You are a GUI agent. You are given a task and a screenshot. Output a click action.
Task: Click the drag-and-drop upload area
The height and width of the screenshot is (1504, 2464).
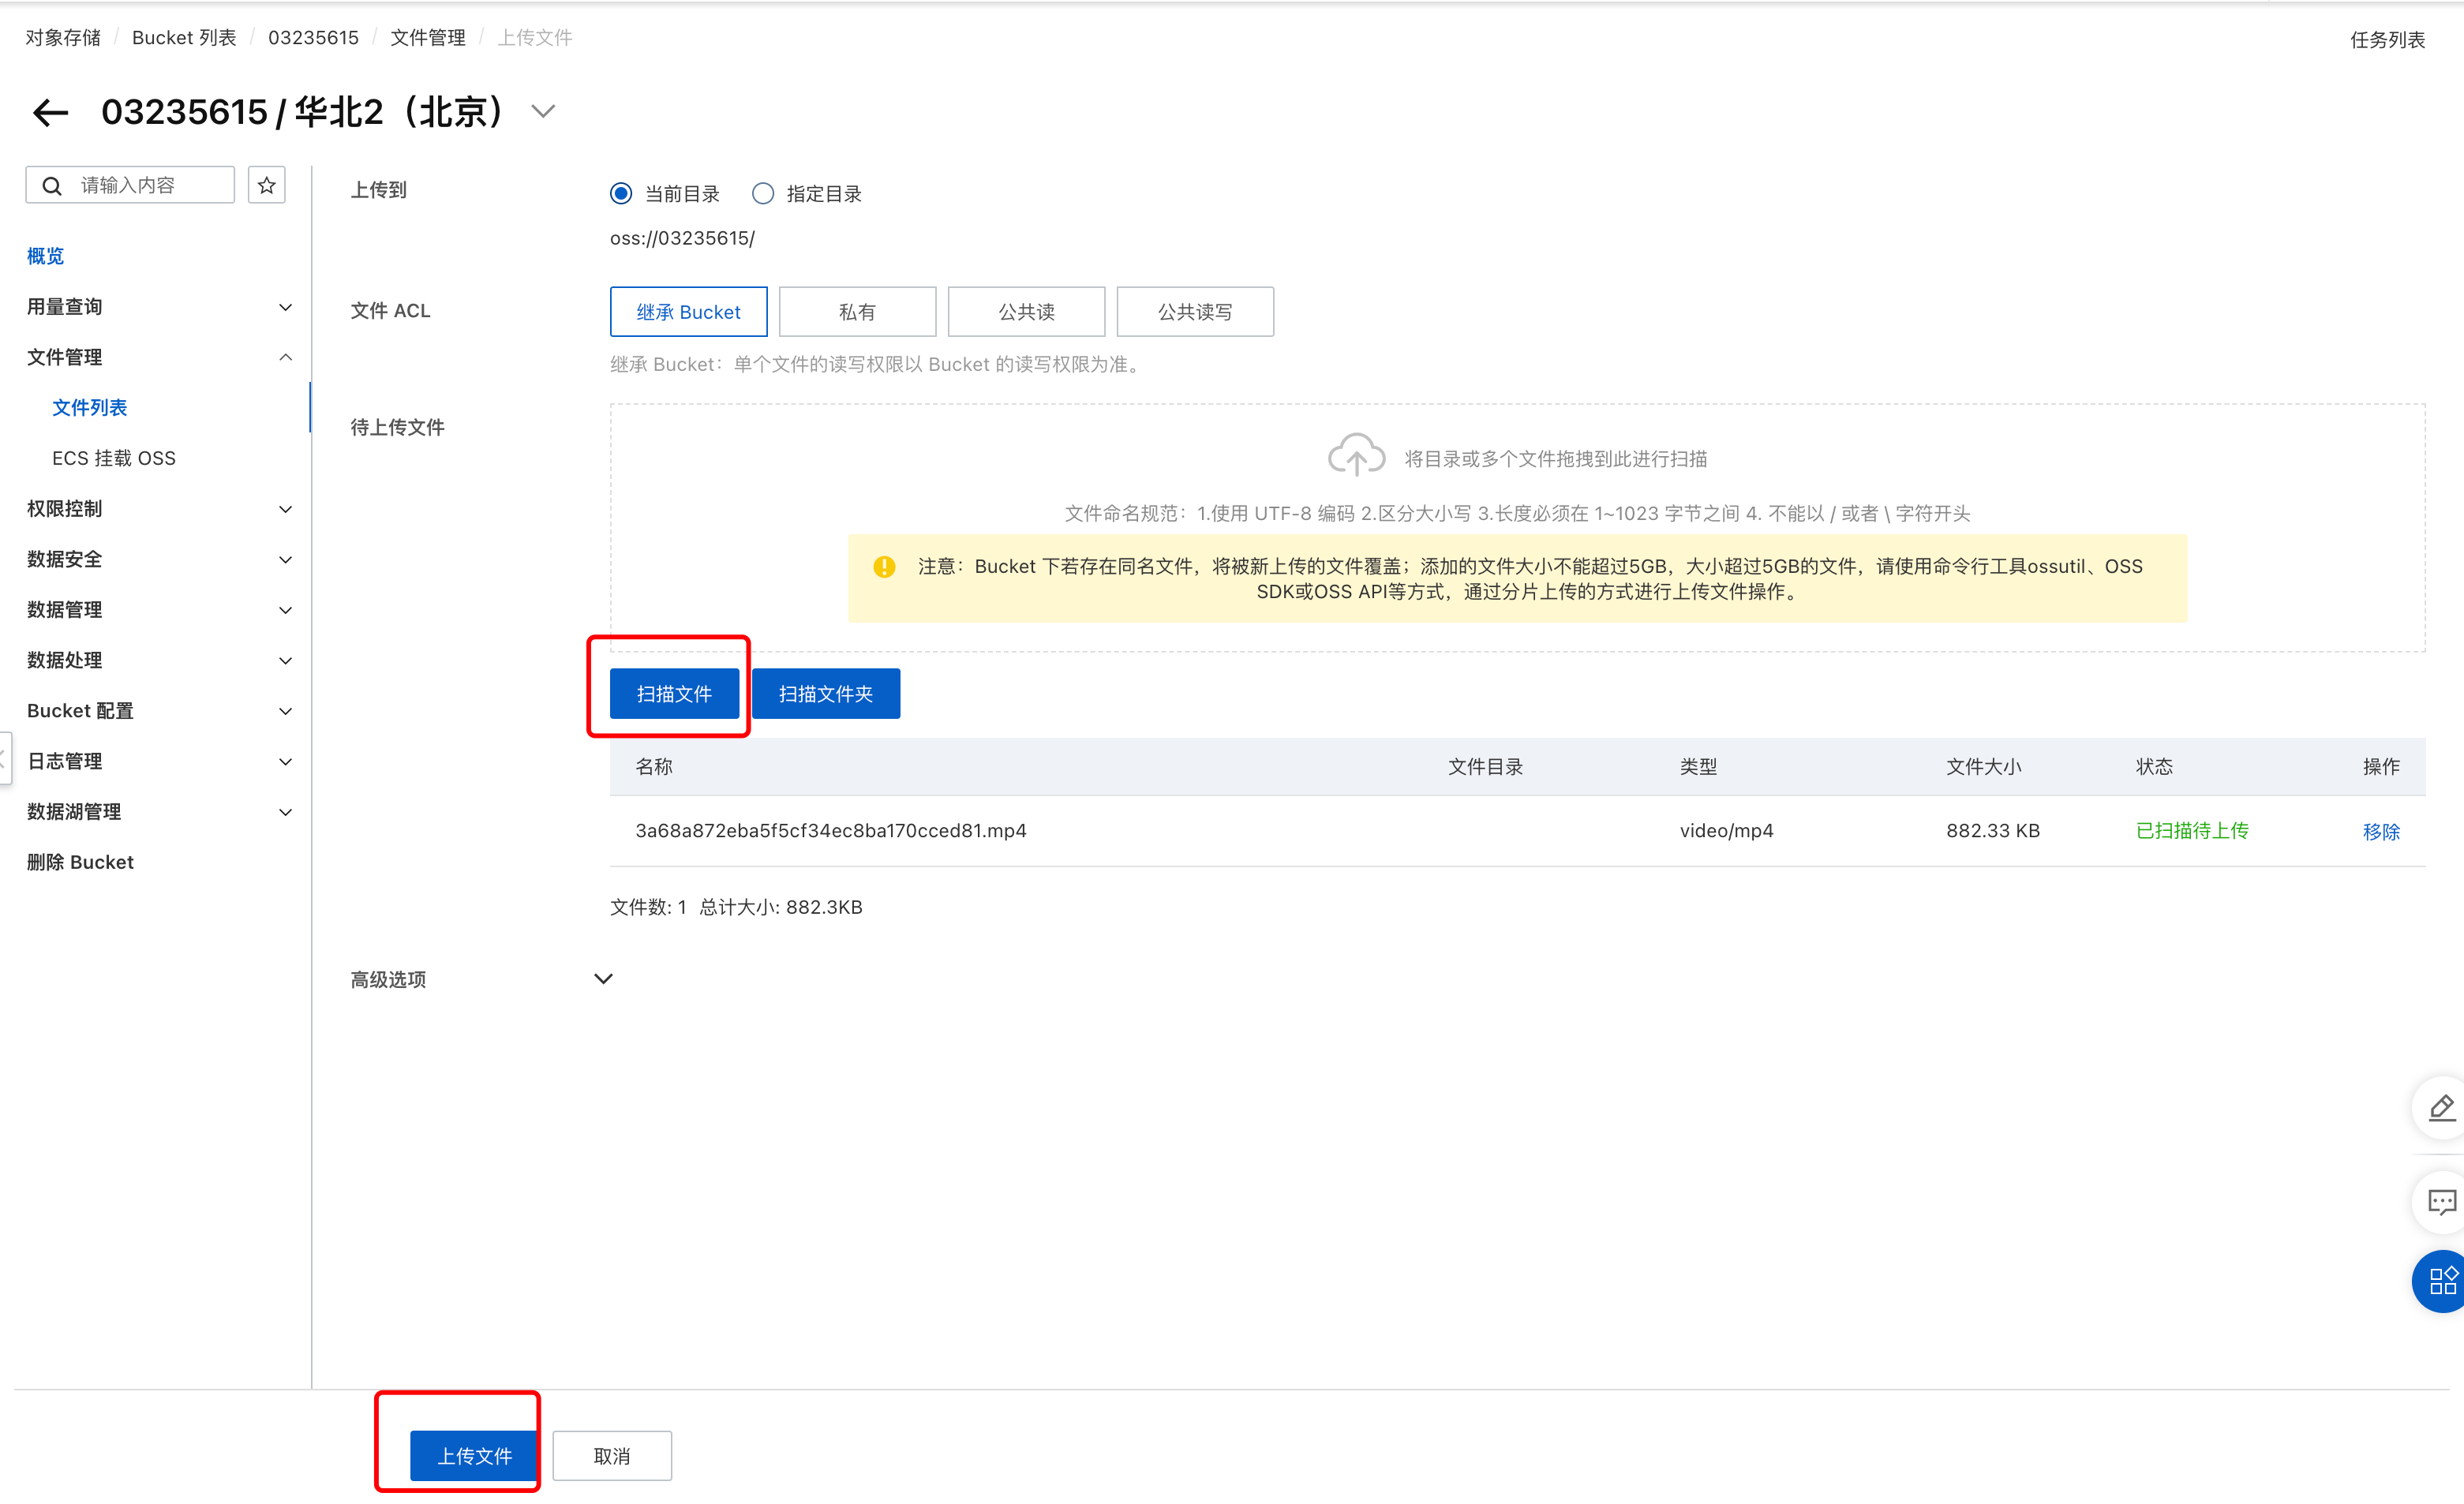pos(1517,528)
